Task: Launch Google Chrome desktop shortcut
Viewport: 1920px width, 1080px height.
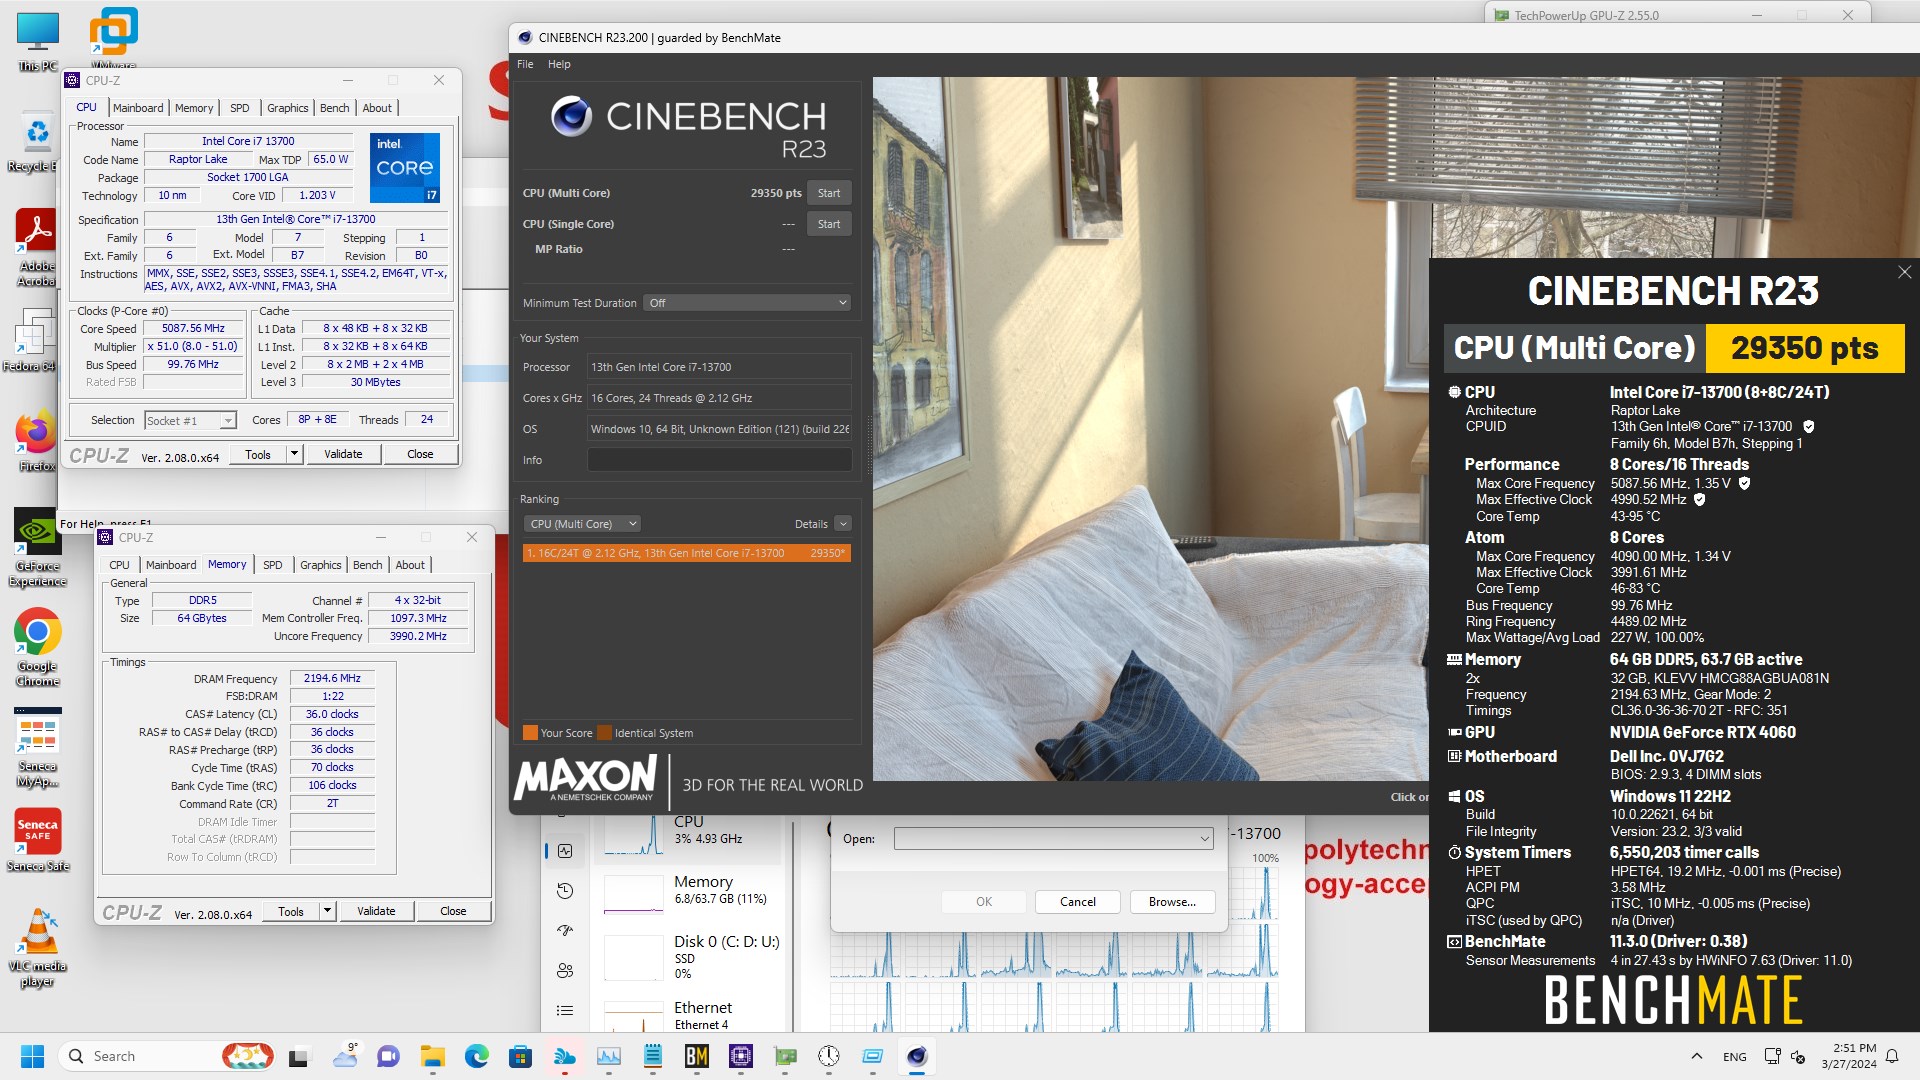Action: (x=37, y=648)
